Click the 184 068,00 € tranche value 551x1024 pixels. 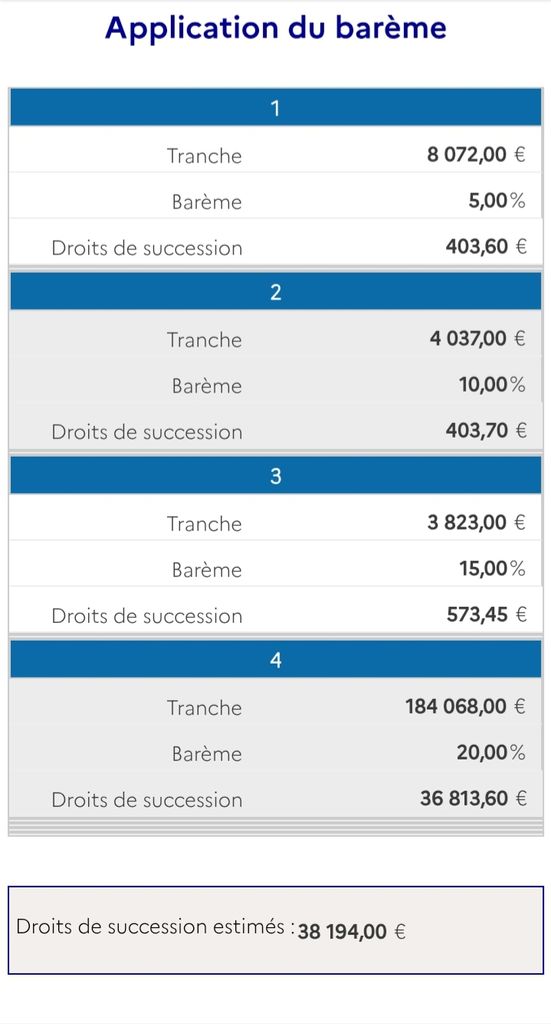[465, 707]
